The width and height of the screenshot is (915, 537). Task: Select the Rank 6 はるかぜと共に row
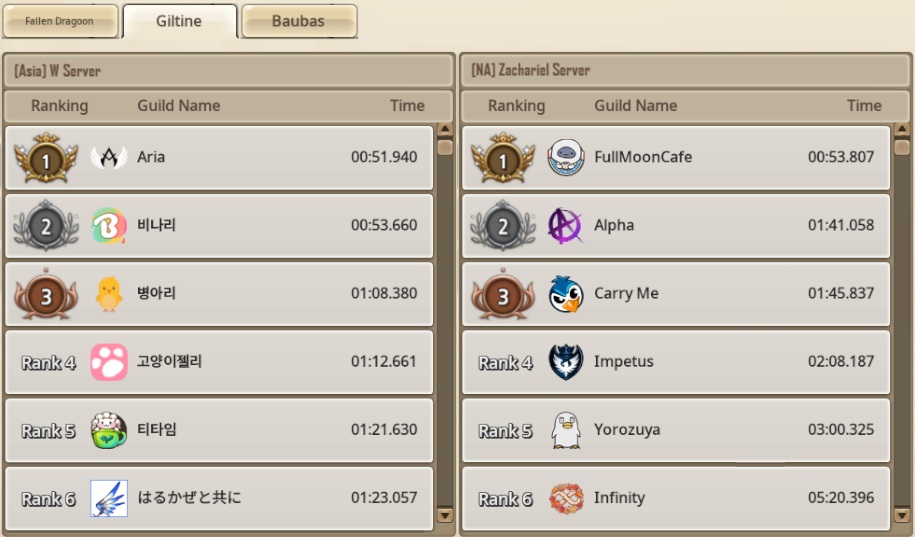coord(219,498)
